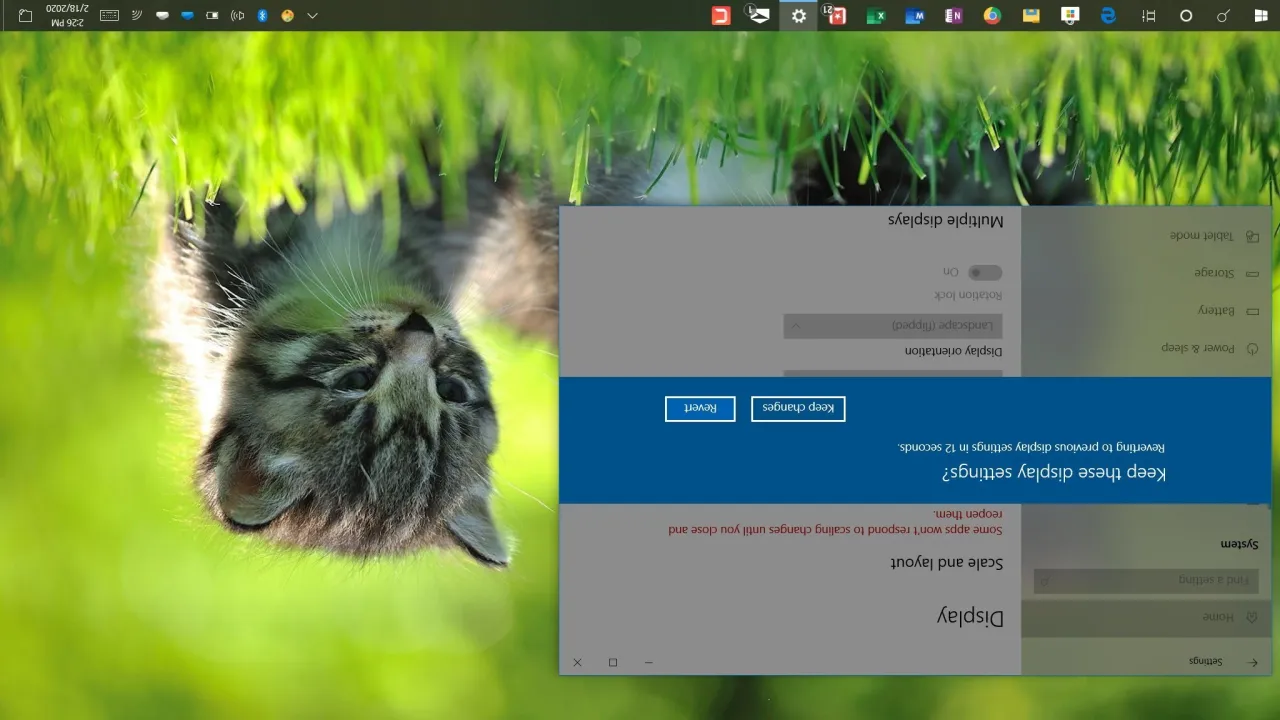Click the Keep changes button
The image size is (1280, 720).
click(798, 408)
